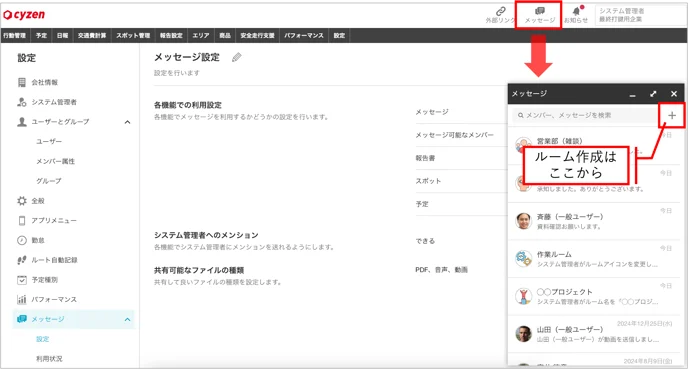Collapse the ユーザーとグループ section
The width and height of the screenshot is (688, 369).
tap(127, 122)
